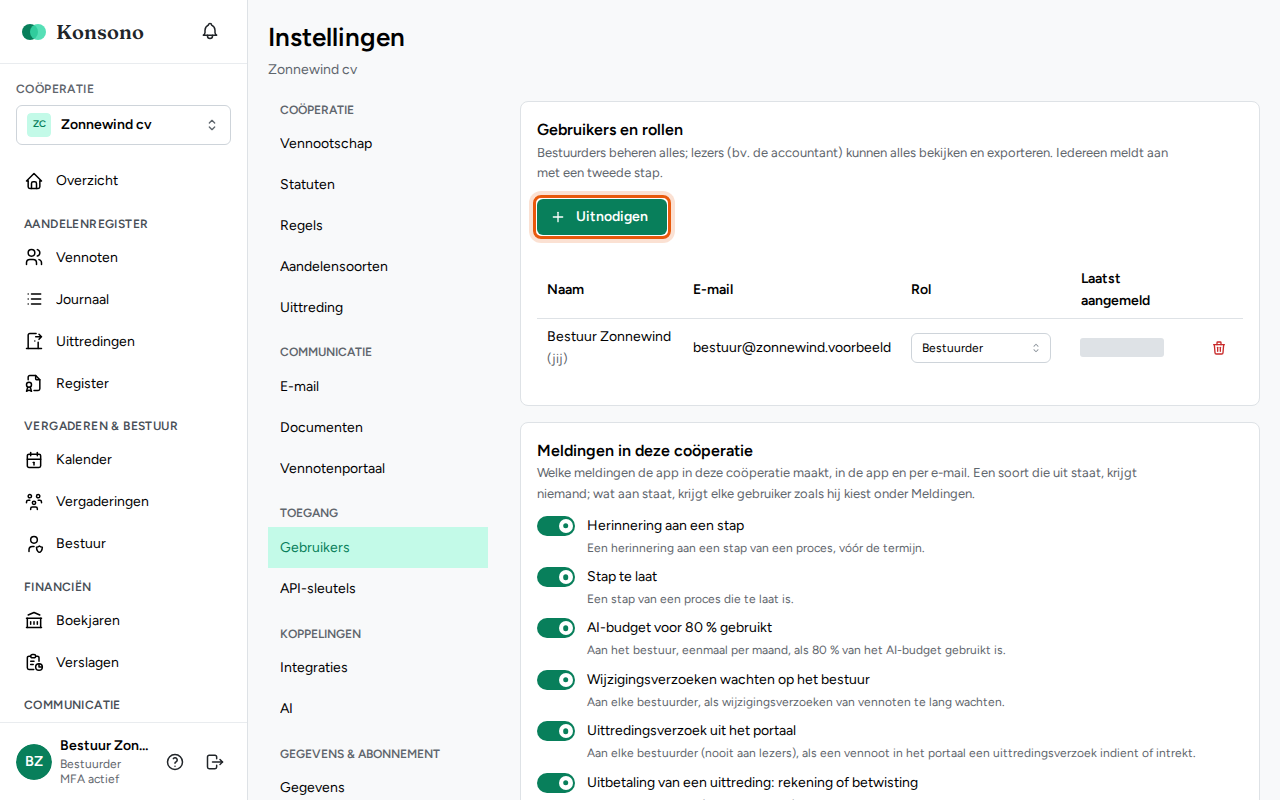The width and height of the screenshot is (1280, 800).
Task: Open Verslagen sidebar icon
Action: 34,663
